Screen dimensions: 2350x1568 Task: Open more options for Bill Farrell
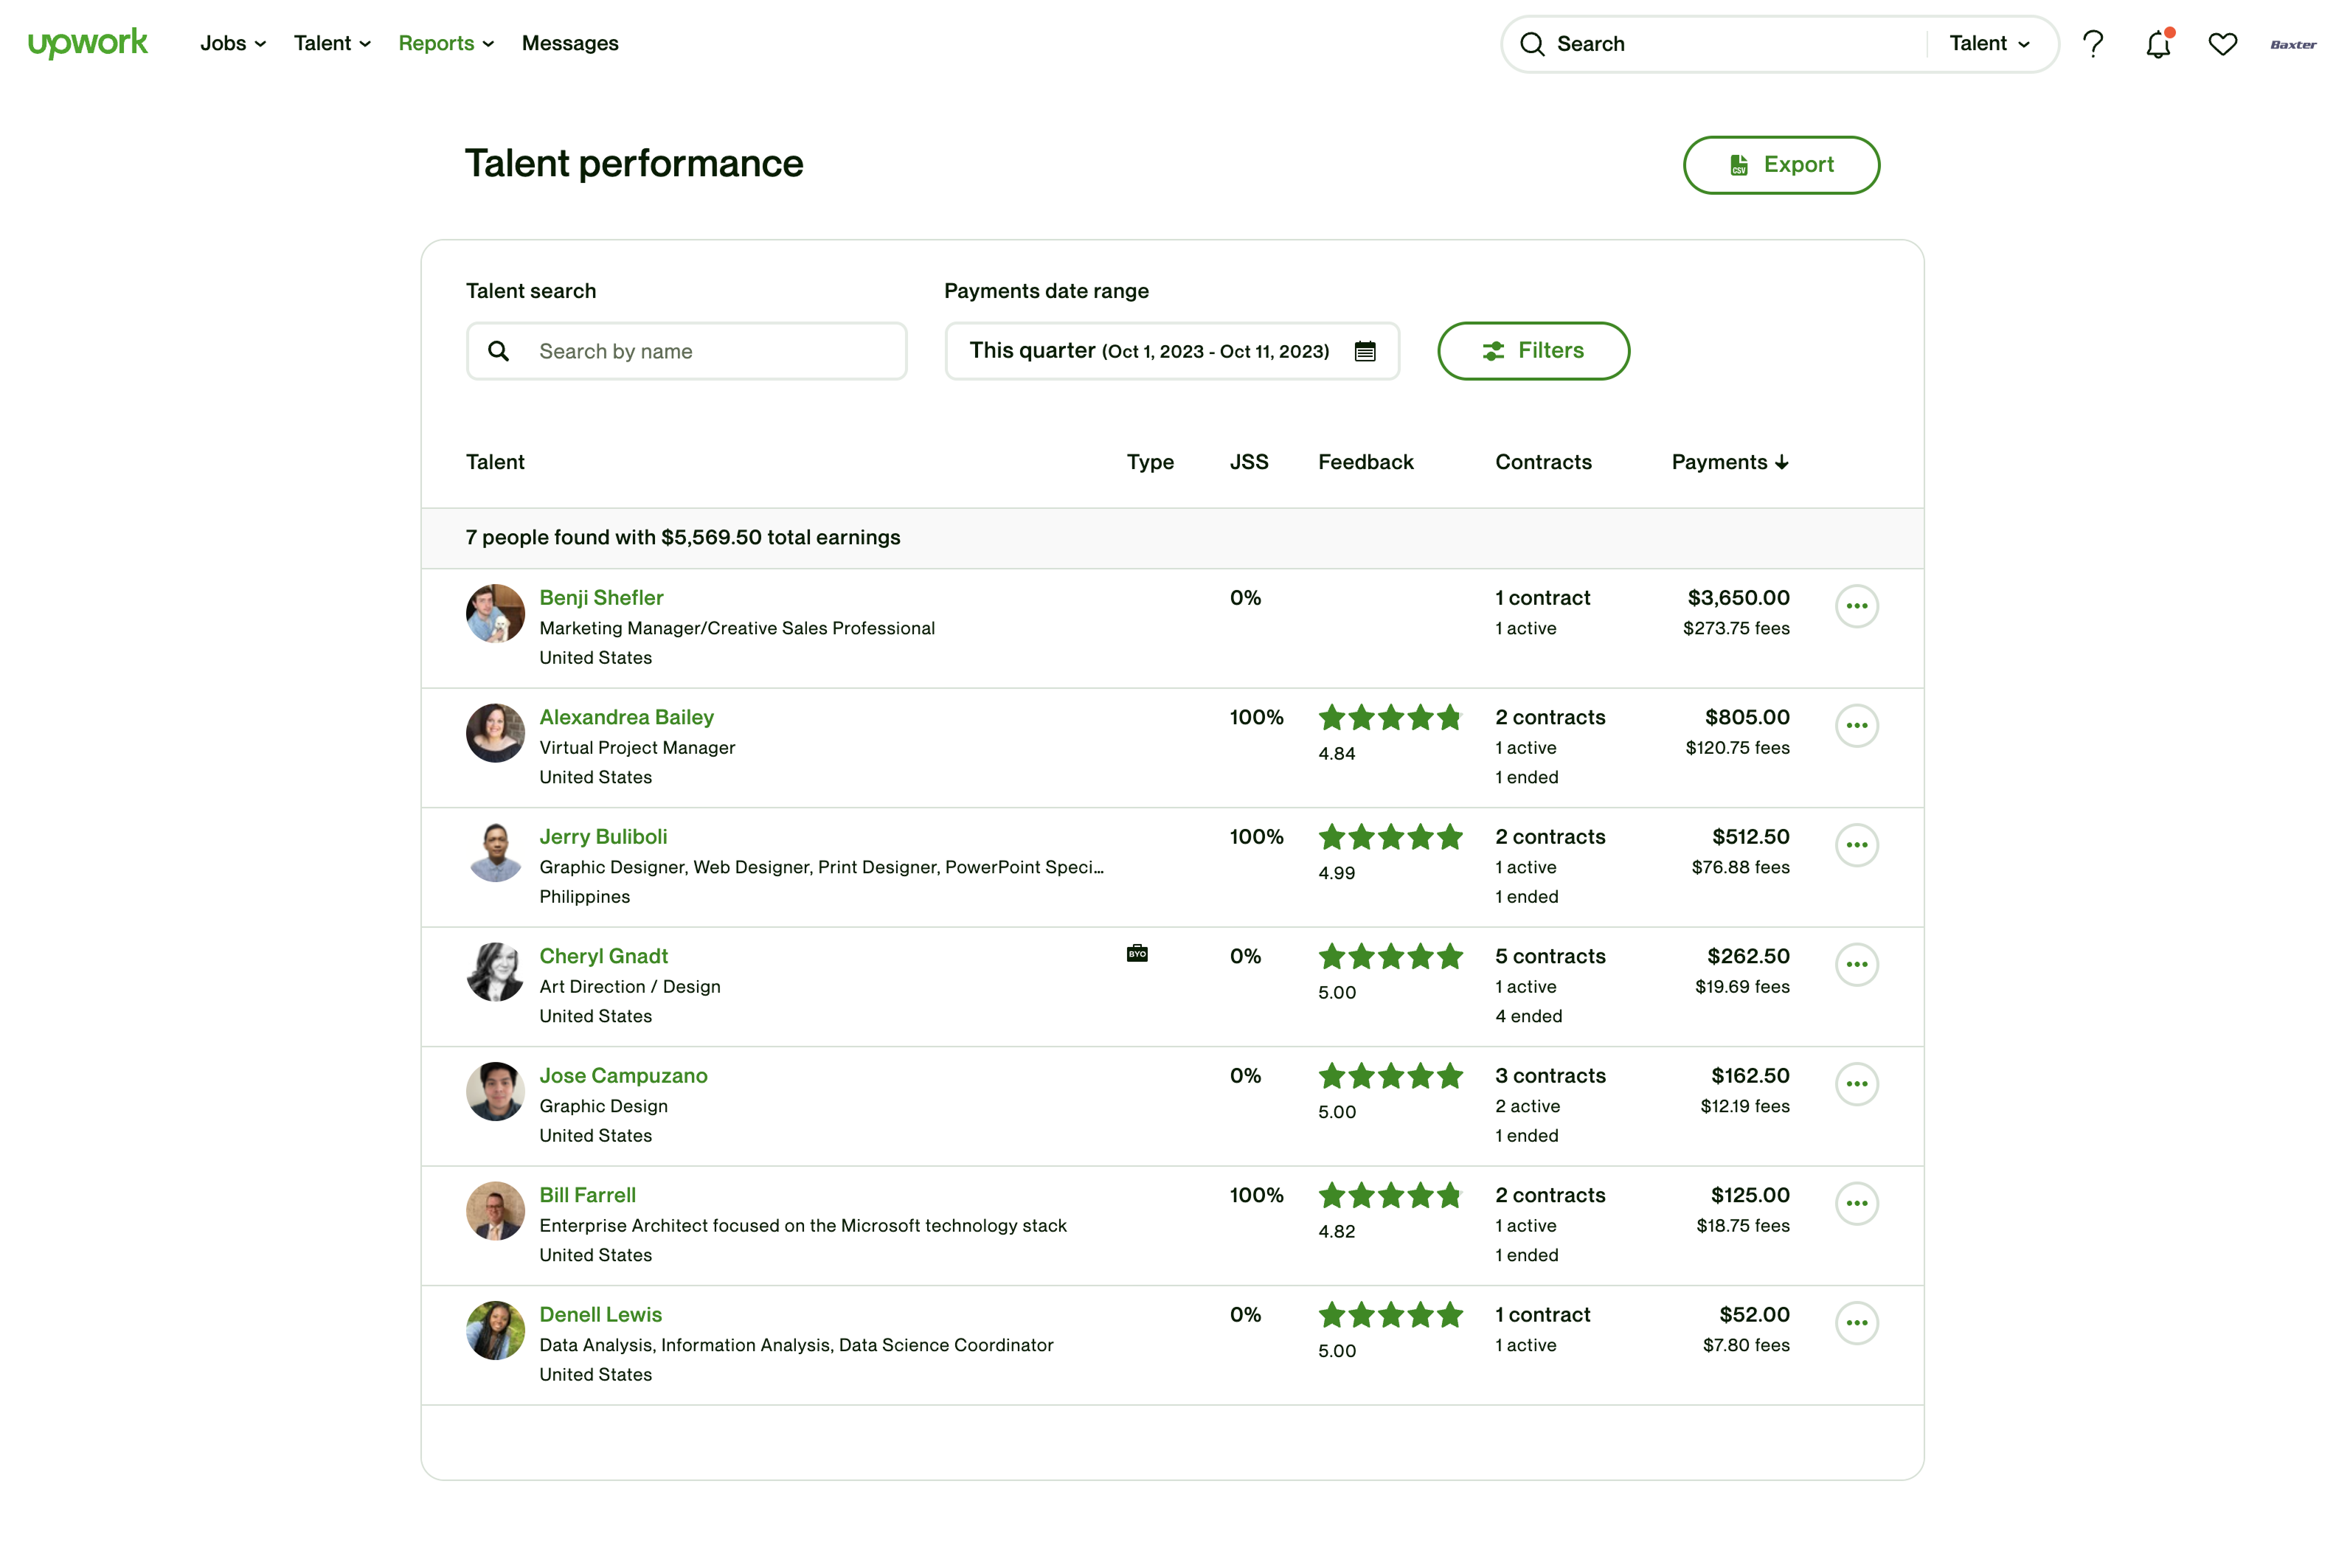[1857, 1203]
